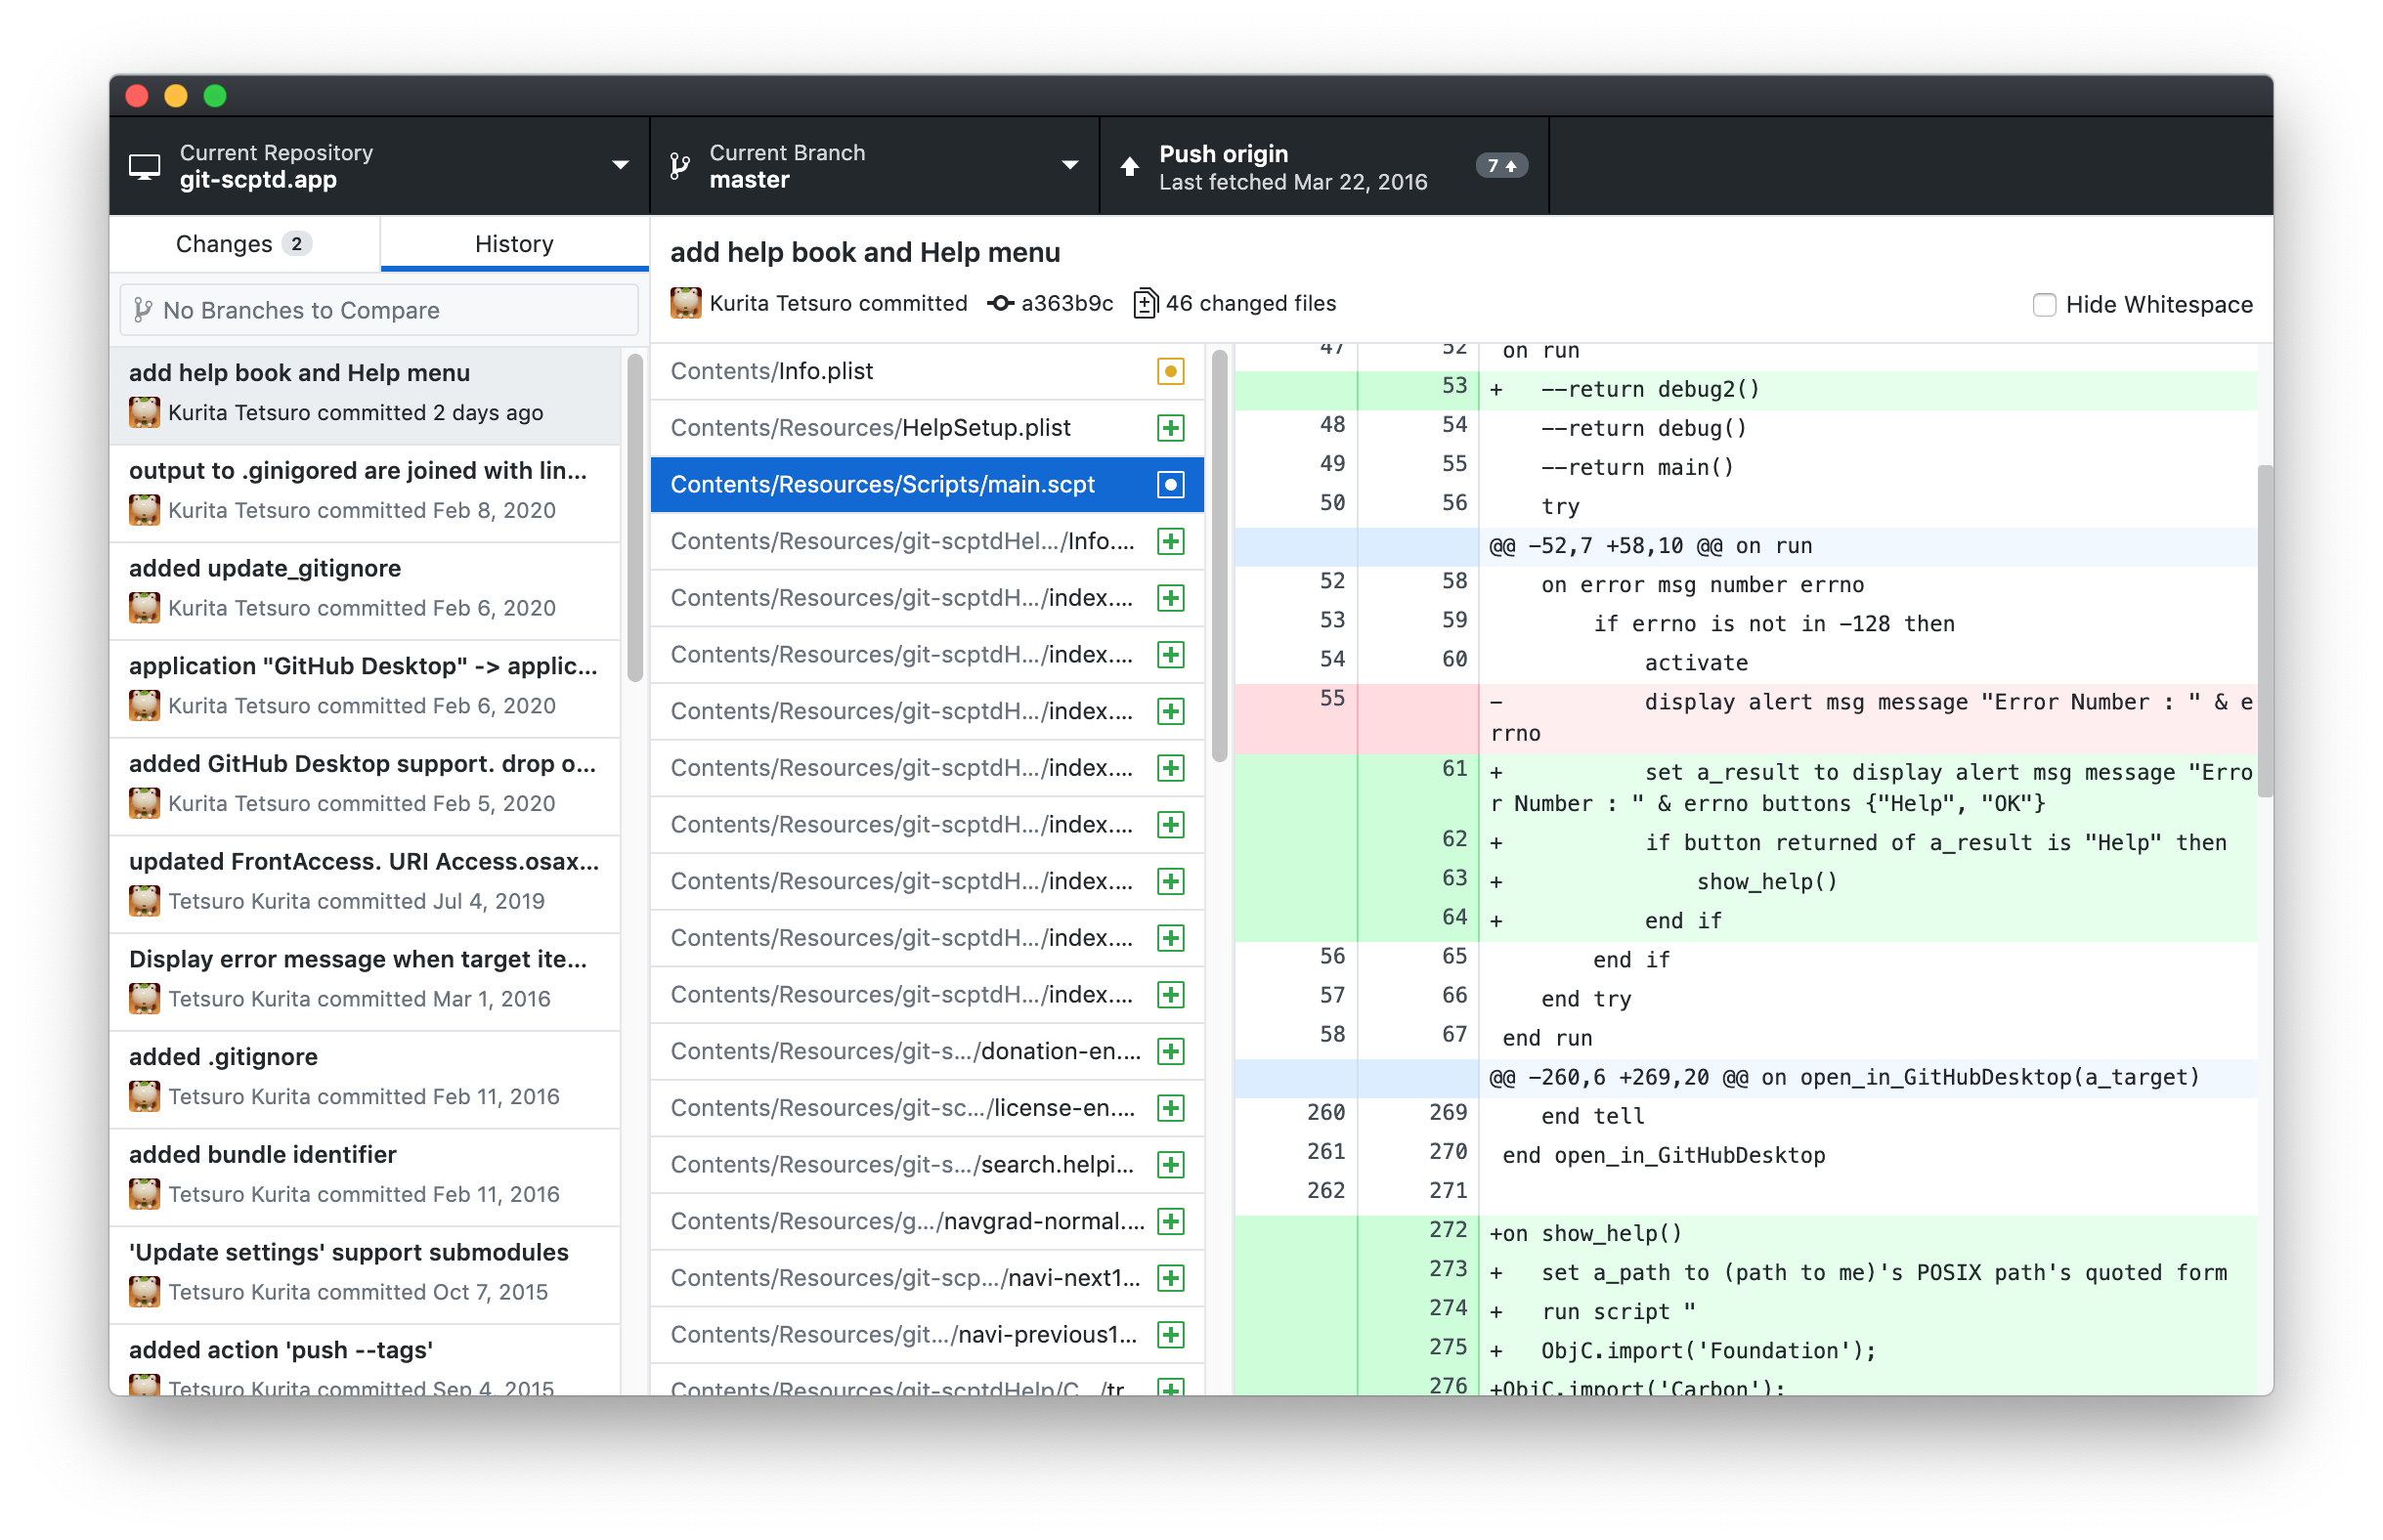Click the Push origin up-arrow icon
The height and width of the screenshot is (1540, 2383).
click(x=1129, y=166)
